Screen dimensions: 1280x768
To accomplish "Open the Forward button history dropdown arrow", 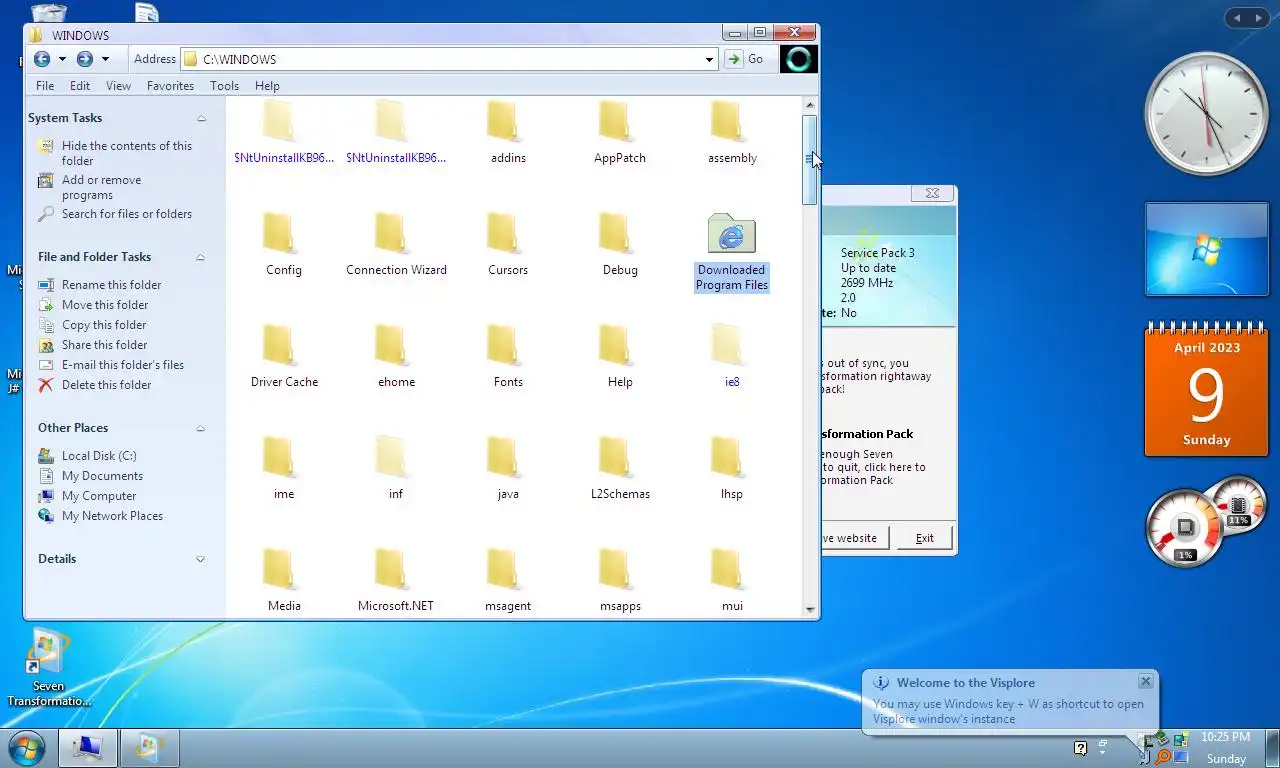I will (105, 59).
